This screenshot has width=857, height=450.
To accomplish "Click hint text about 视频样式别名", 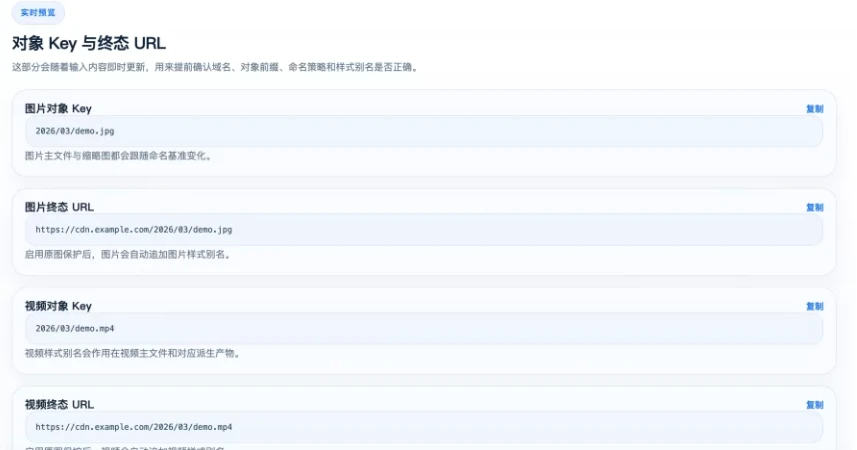I will (x=132, y=353).
